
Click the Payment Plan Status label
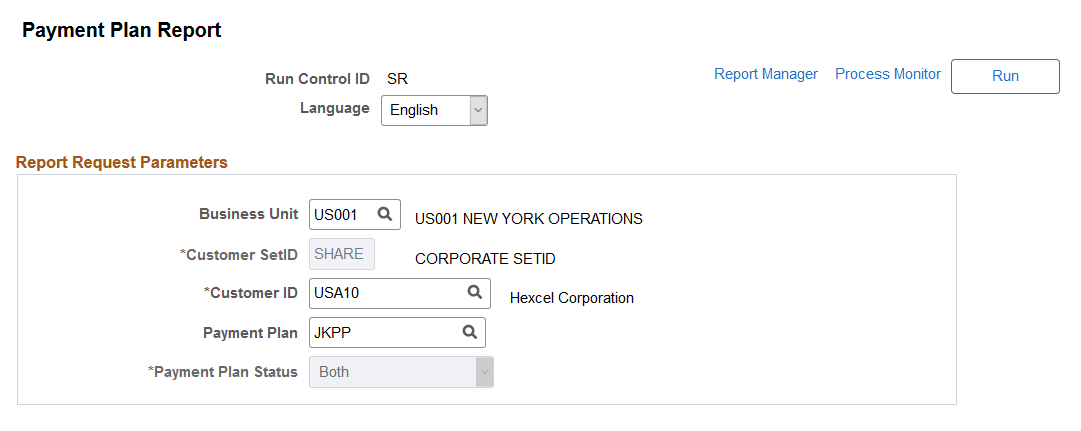coord(224,372)
